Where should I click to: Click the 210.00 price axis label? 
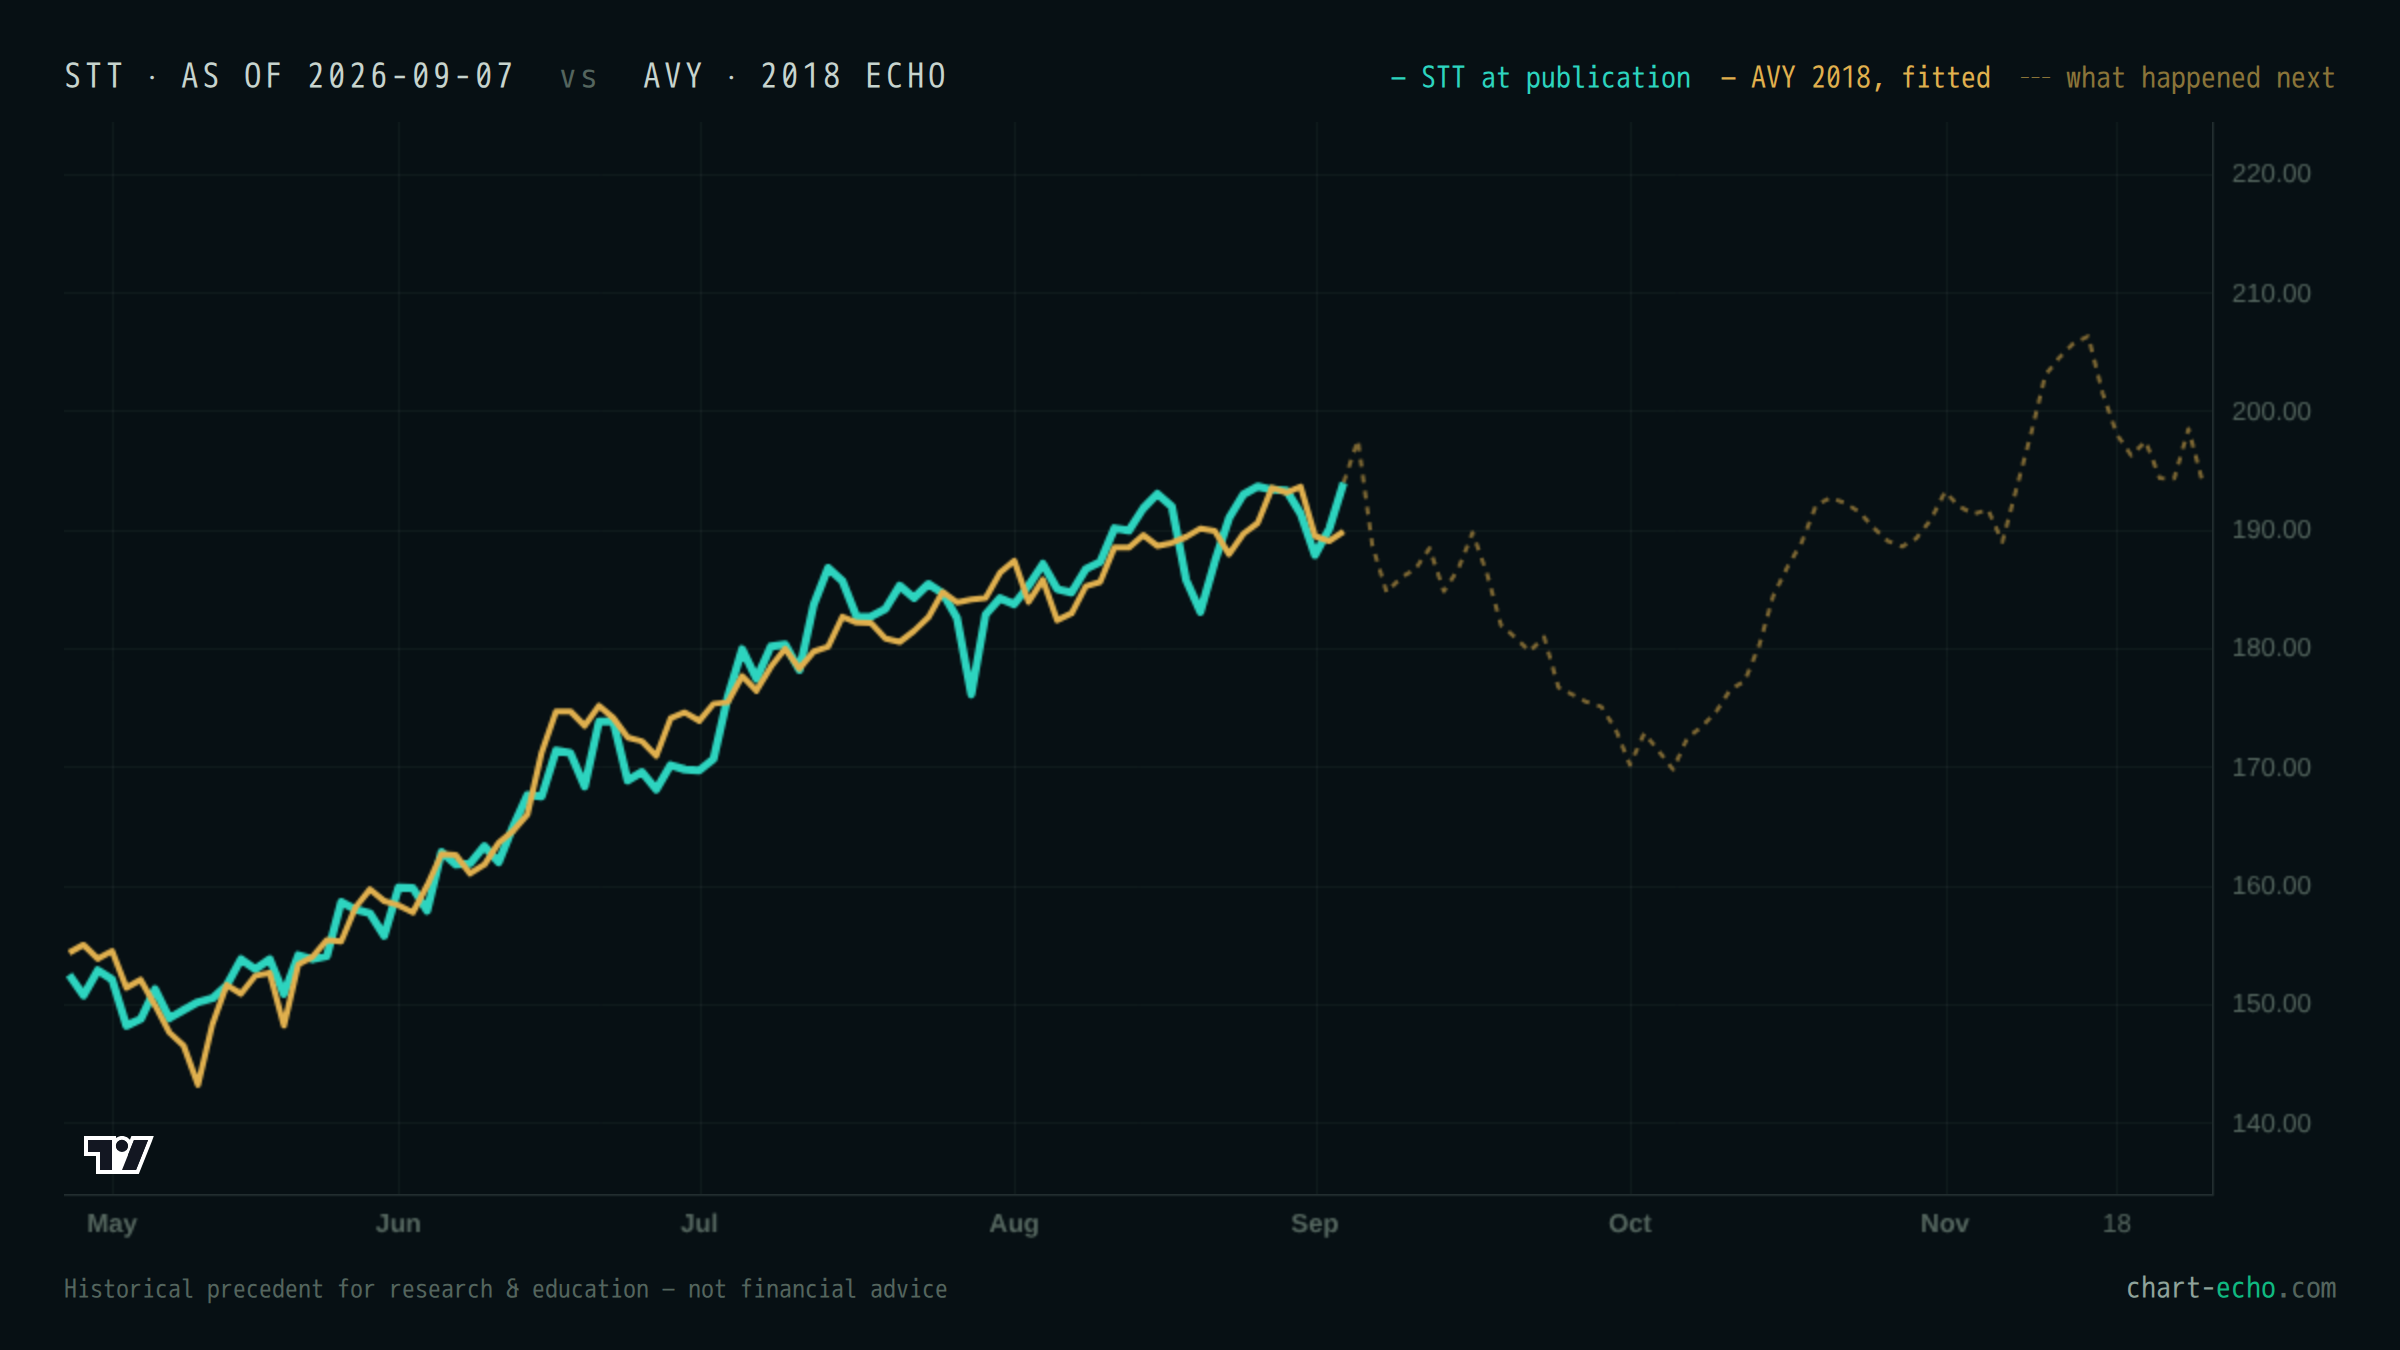(x=2271, y=294)
